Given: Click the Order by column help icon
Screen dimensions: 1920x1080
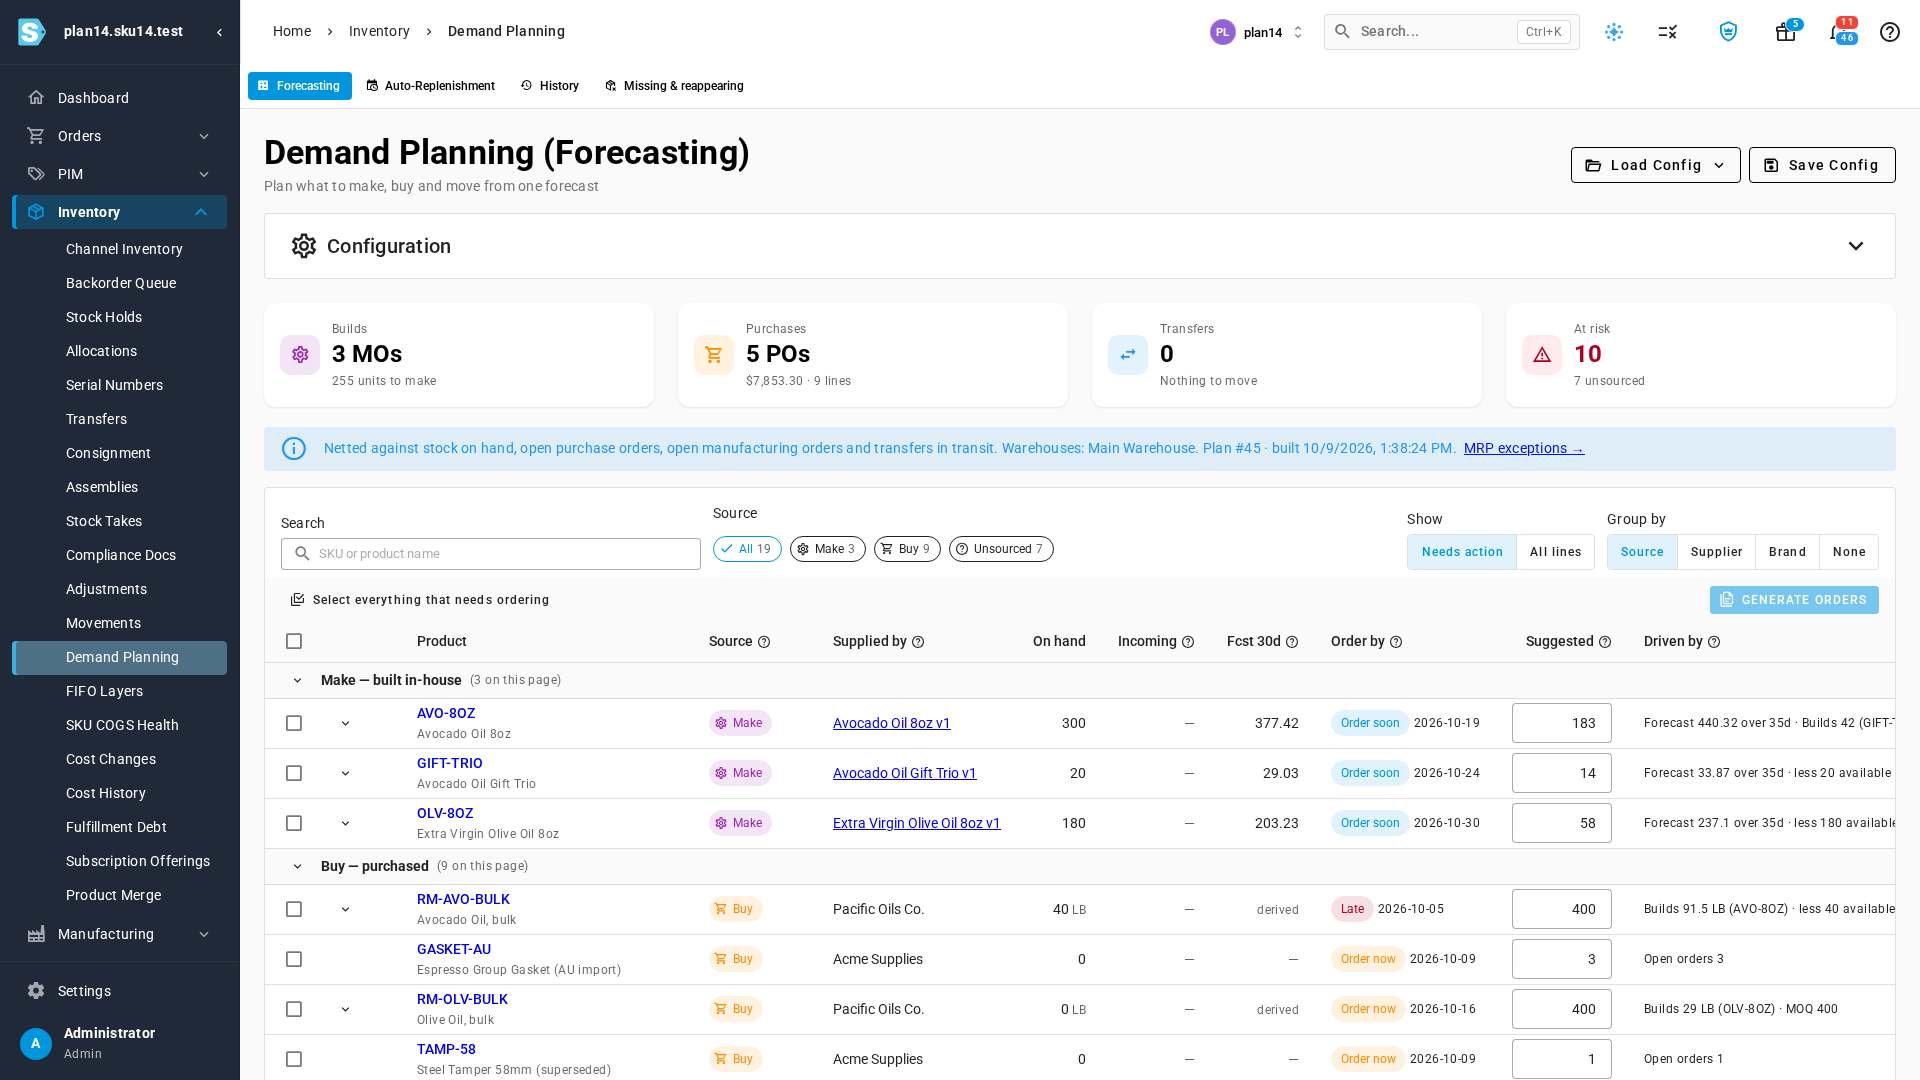Looking at the screenshot, I should click(x=1396, y=642).
